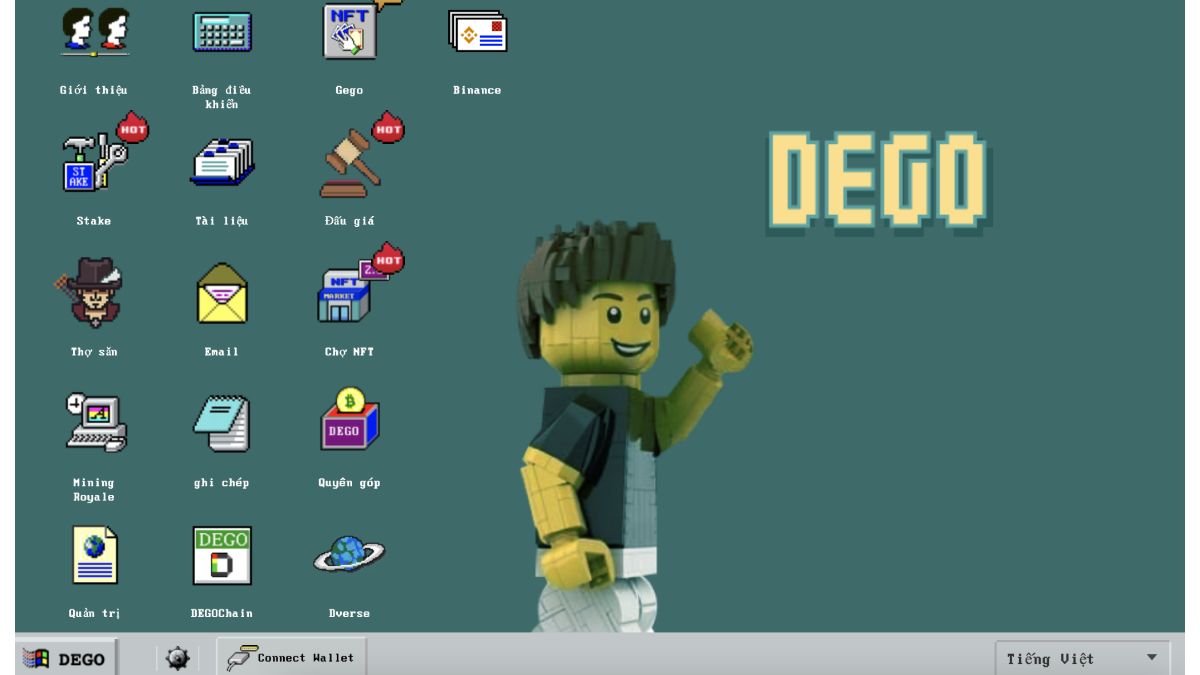
Task: Open the Stake icon
Action: 94,162
